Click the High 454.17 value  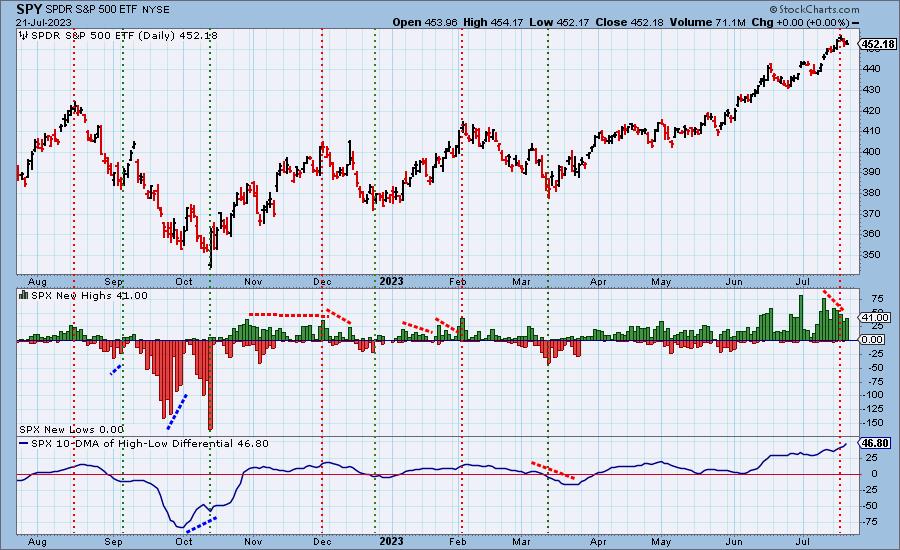pos(493,22)
